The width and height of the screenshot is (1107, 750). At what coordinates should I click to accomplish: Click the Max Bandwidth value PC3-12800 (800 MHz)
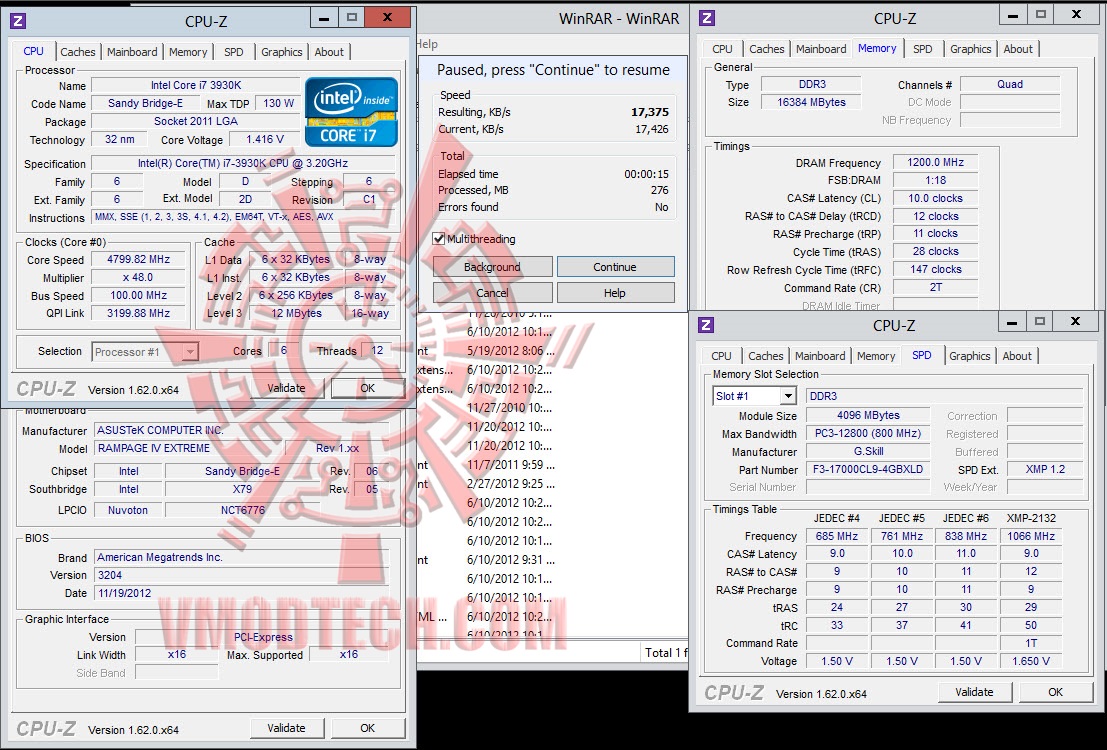[868, 434]
